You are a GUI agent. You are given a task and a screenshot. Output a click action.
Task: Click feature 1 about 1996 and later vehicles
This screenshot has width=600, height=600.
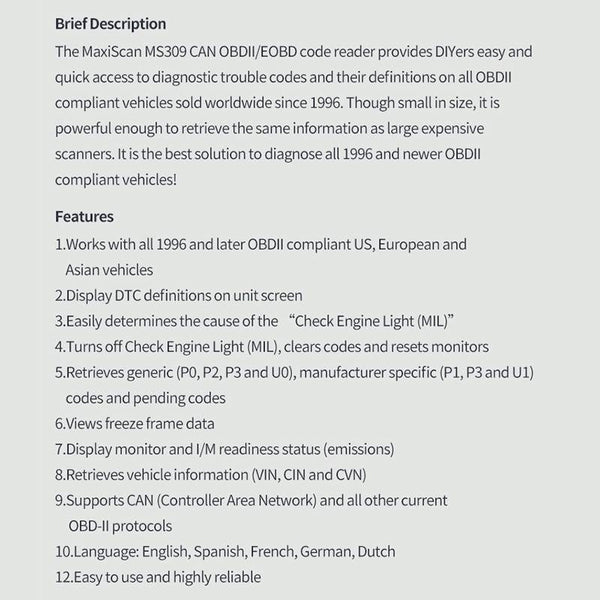[261, 244]
